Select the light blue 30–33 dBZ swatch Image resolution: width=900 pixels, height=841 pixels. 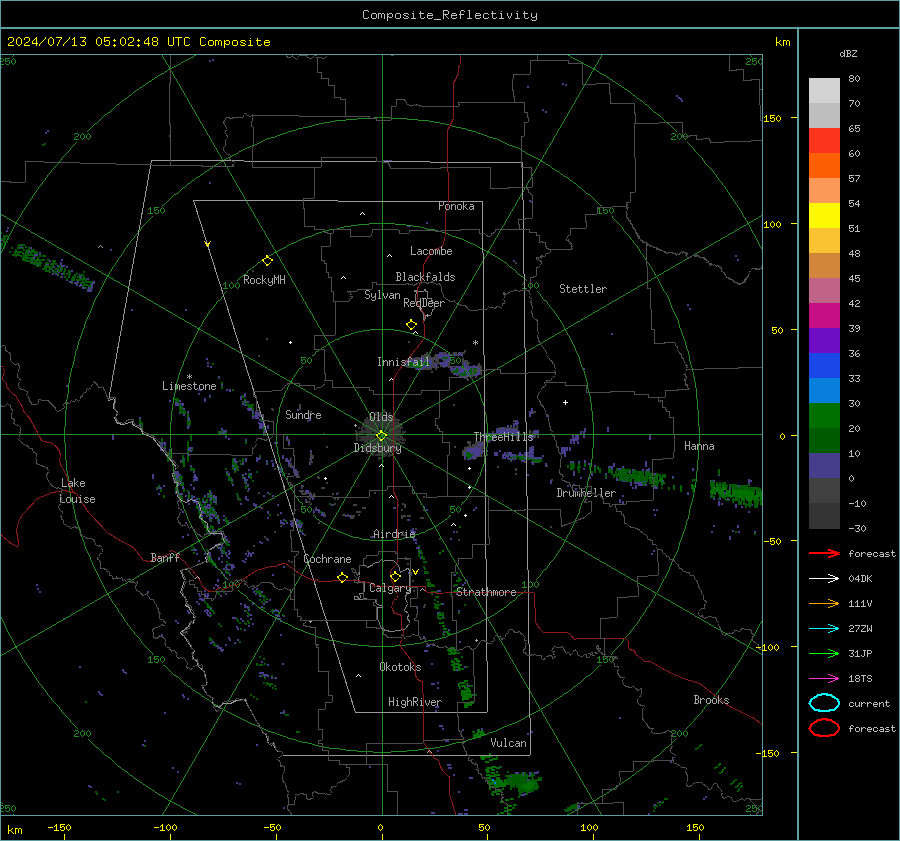(x=824, y=390)
